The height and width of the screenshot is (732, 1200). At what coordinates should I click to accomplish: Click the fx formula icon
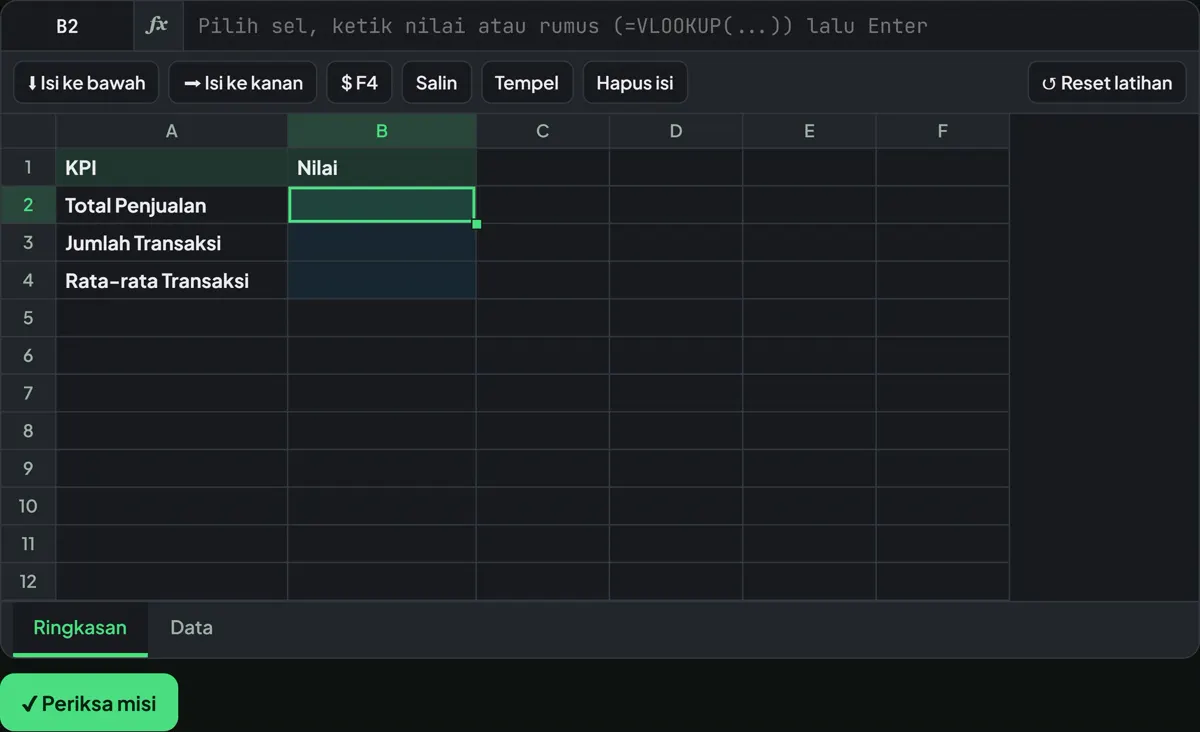[x=157, y=26]
